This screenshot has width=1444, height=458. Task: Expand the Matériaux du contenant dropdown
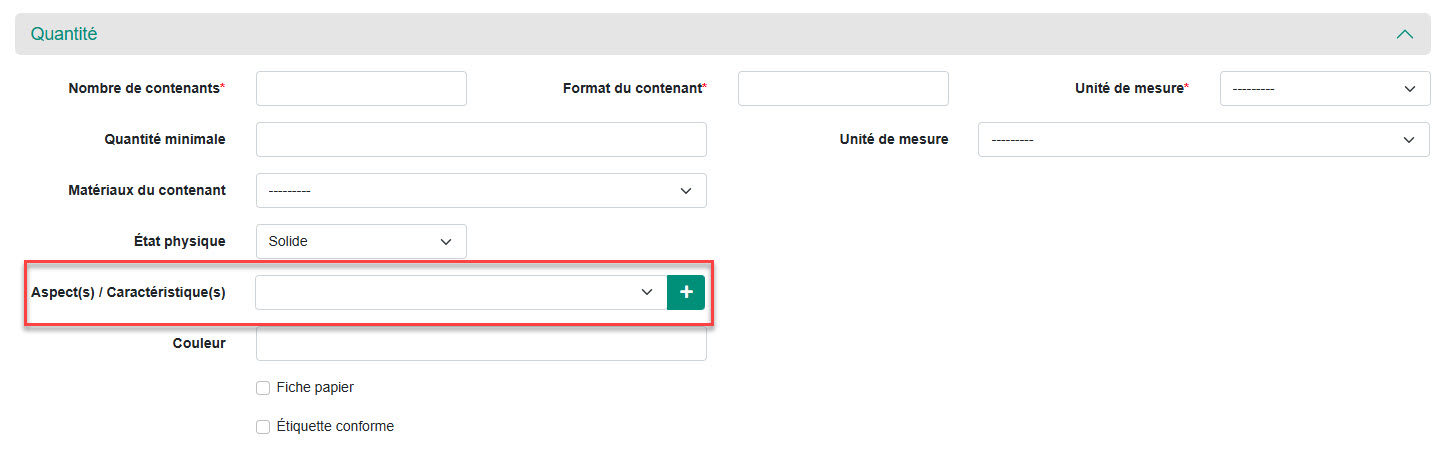(481, 191)
